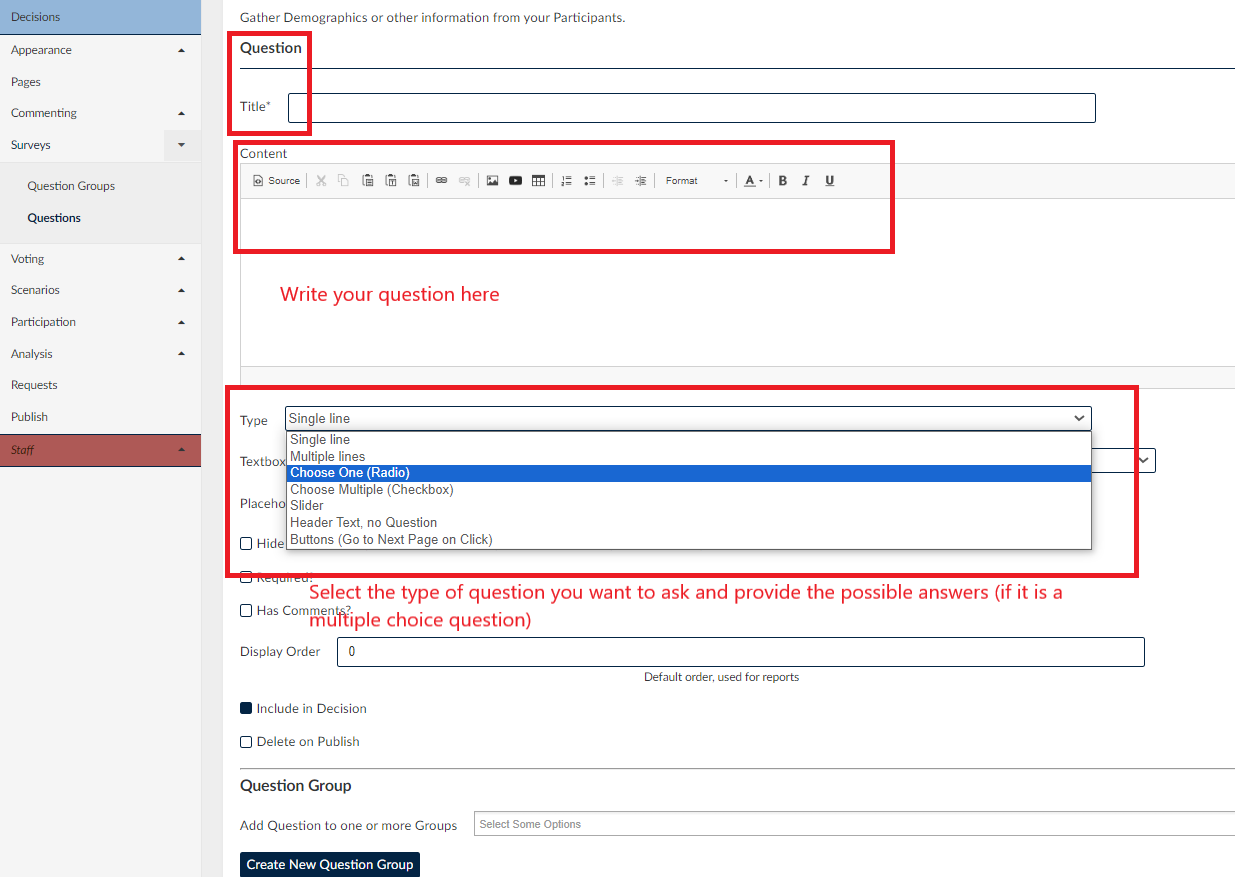Toggle bold formatting

click(782, 181)
